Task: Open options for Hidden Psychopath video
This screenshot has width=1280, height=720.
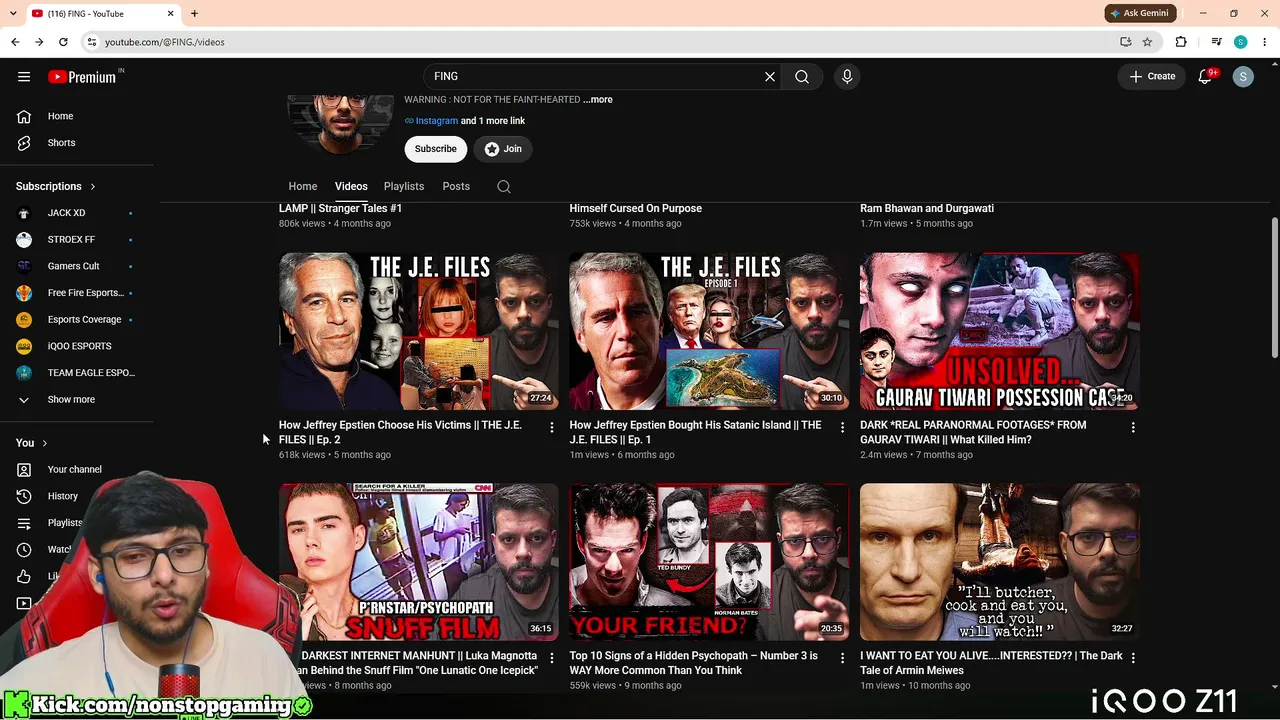Action: tap(842, 659)
